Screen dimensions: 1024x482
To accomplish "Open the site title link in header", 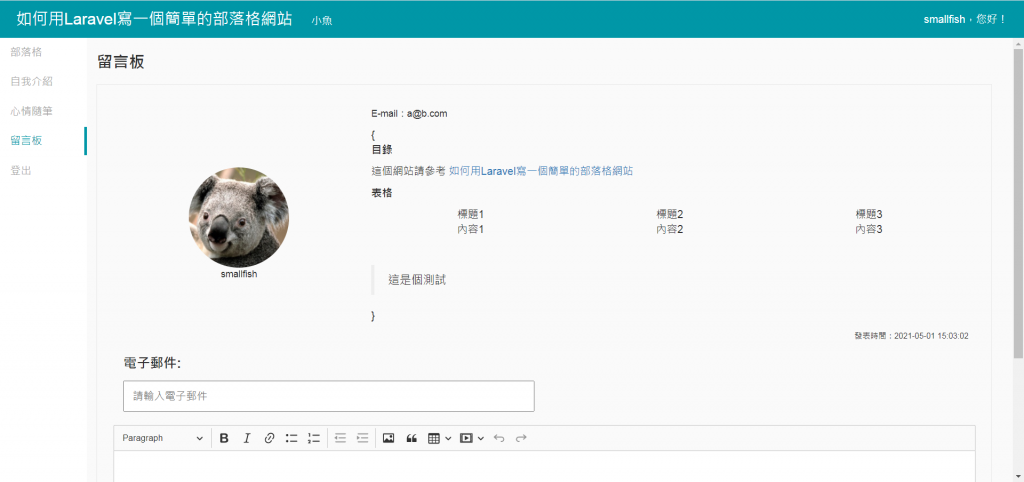I will pos(154,18).
